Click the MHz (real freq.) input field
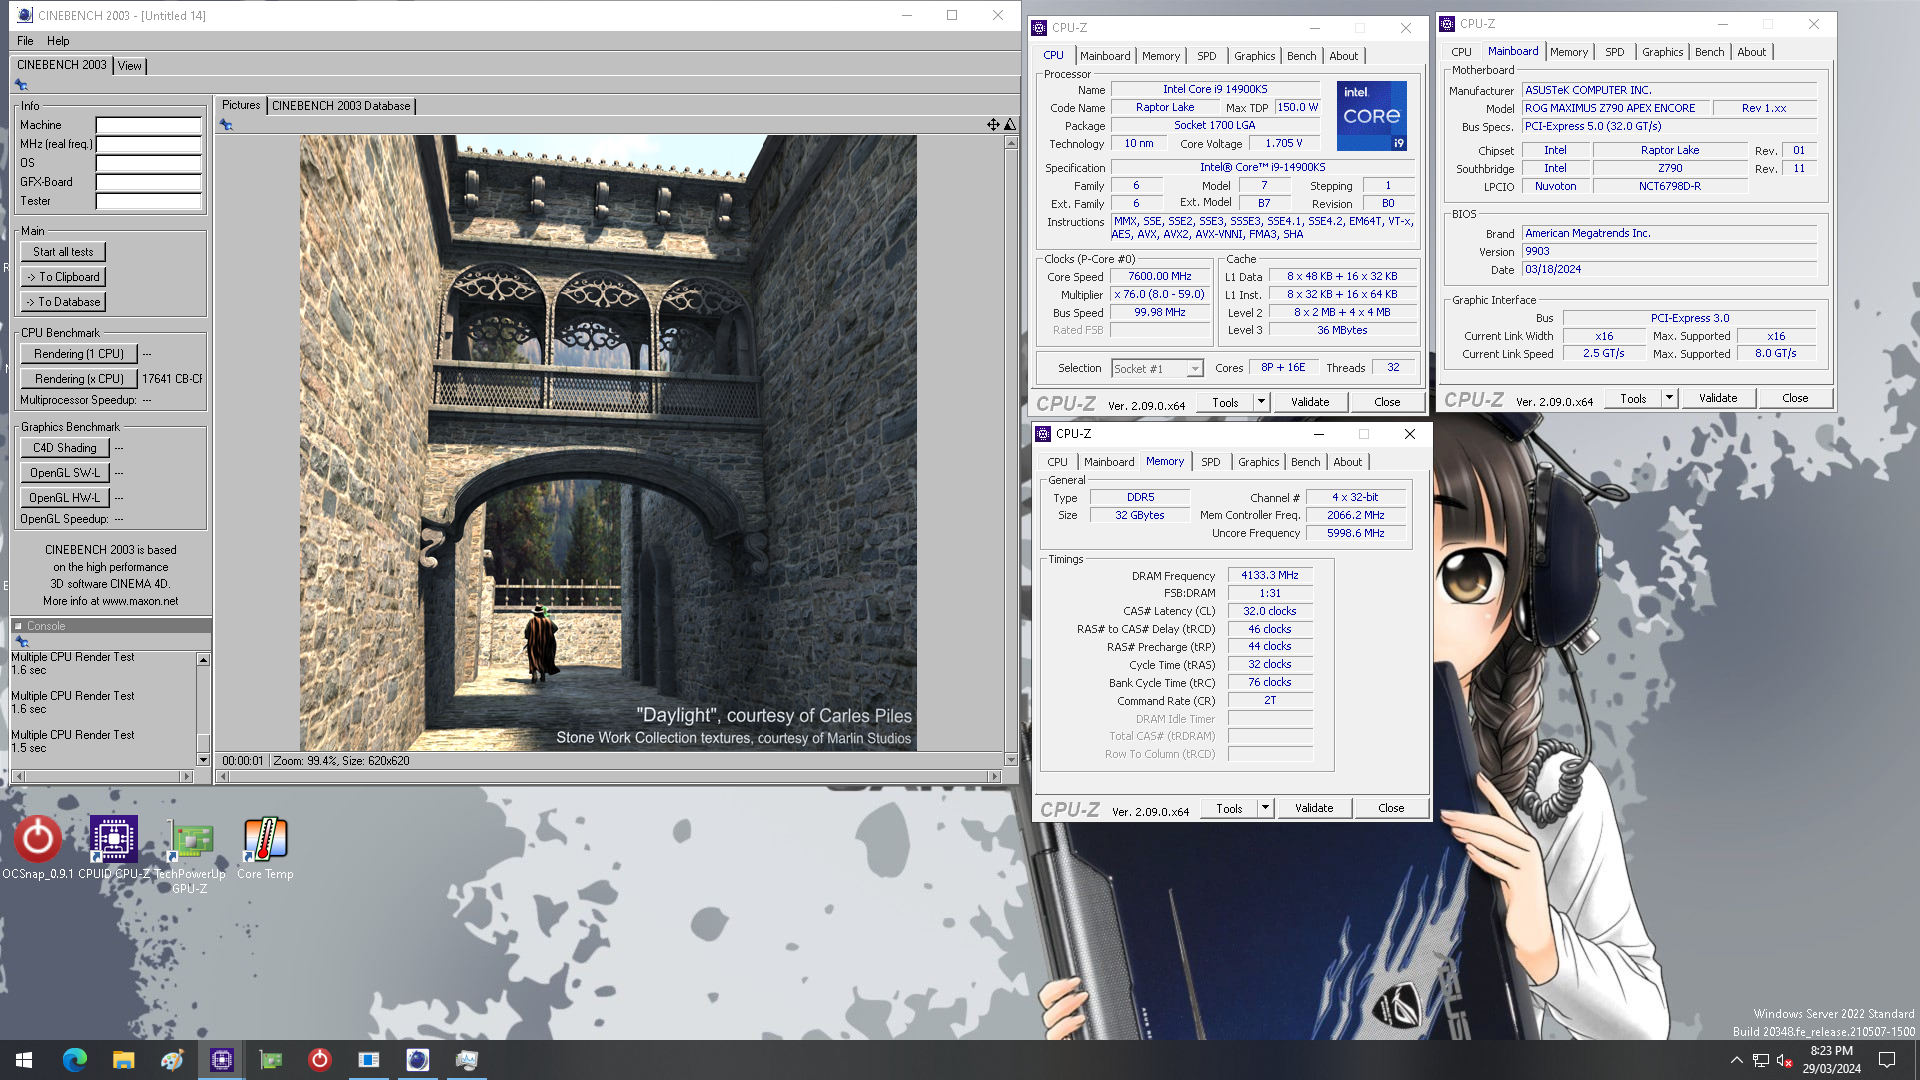 pyautogui.click(x=149, y=144)
